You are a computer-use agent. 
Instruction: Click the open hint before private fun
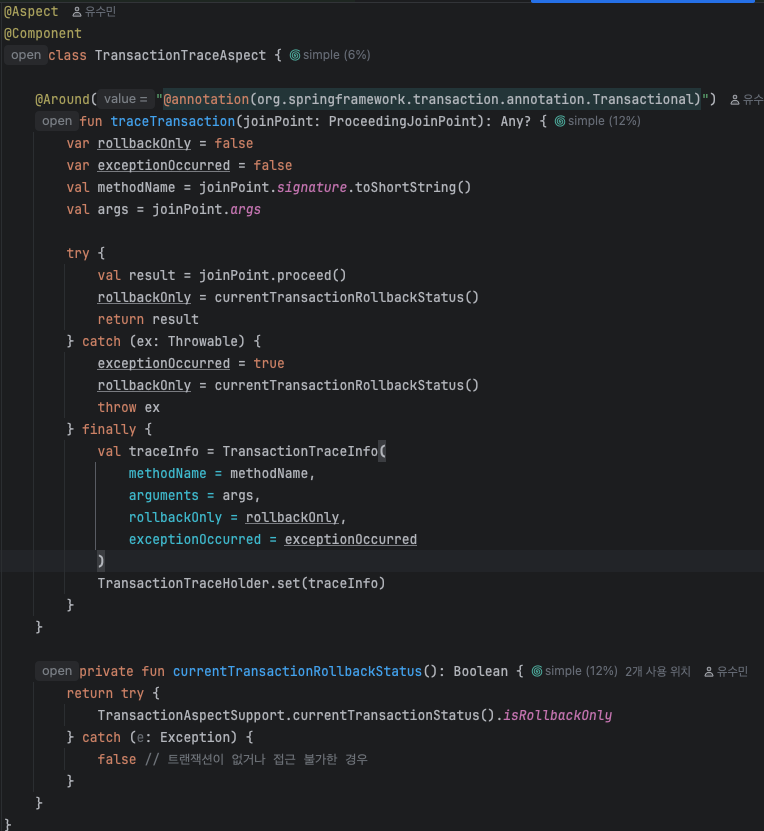pyautogui.click(x=57, y=671)
